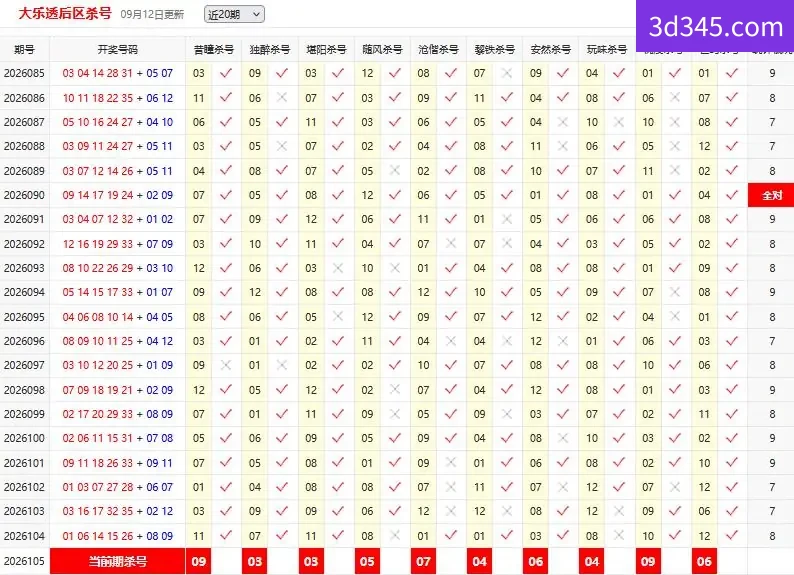
Task: Click the only gray cross in row 2026094
Action: tap(674, 292)
